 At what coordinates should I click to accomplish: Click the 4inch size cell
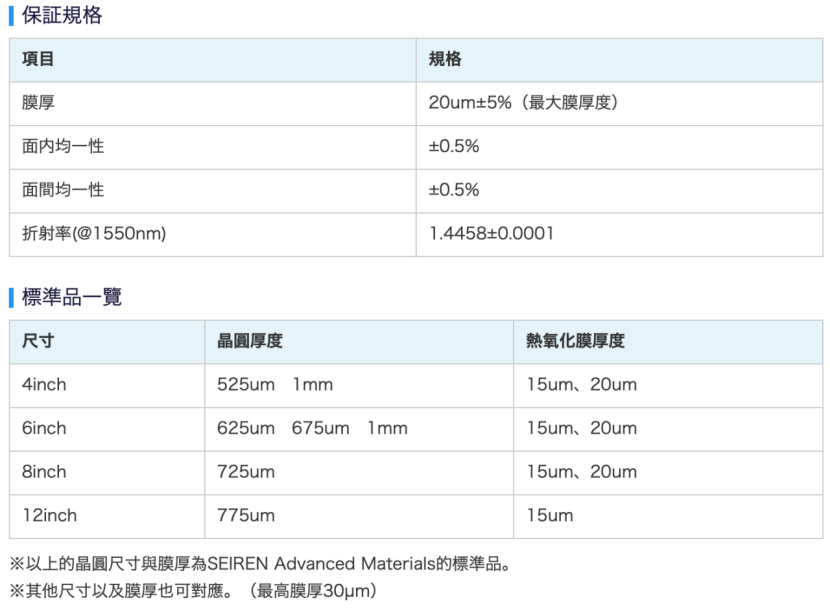[44, 385]
